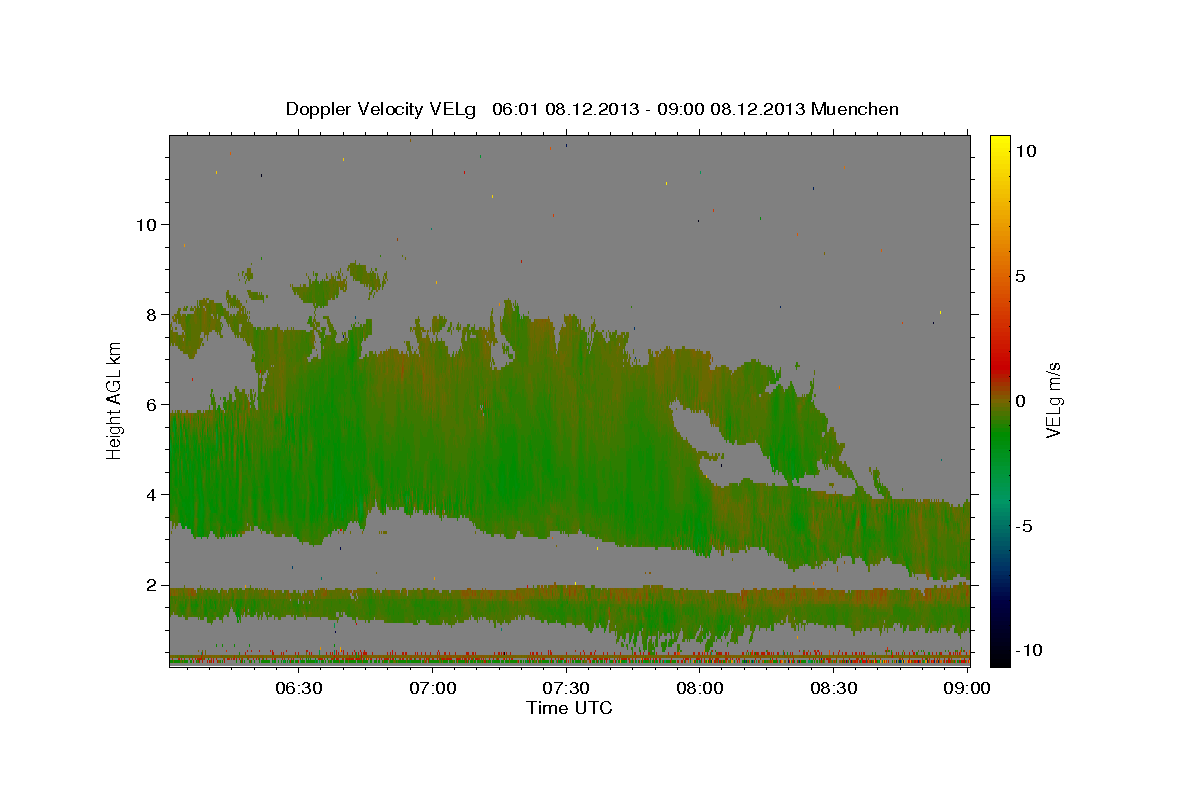Click the plot title 'Doppler Velocity VELg'
This screenshot has height=800, width=1200.
[x=380, y=109]
